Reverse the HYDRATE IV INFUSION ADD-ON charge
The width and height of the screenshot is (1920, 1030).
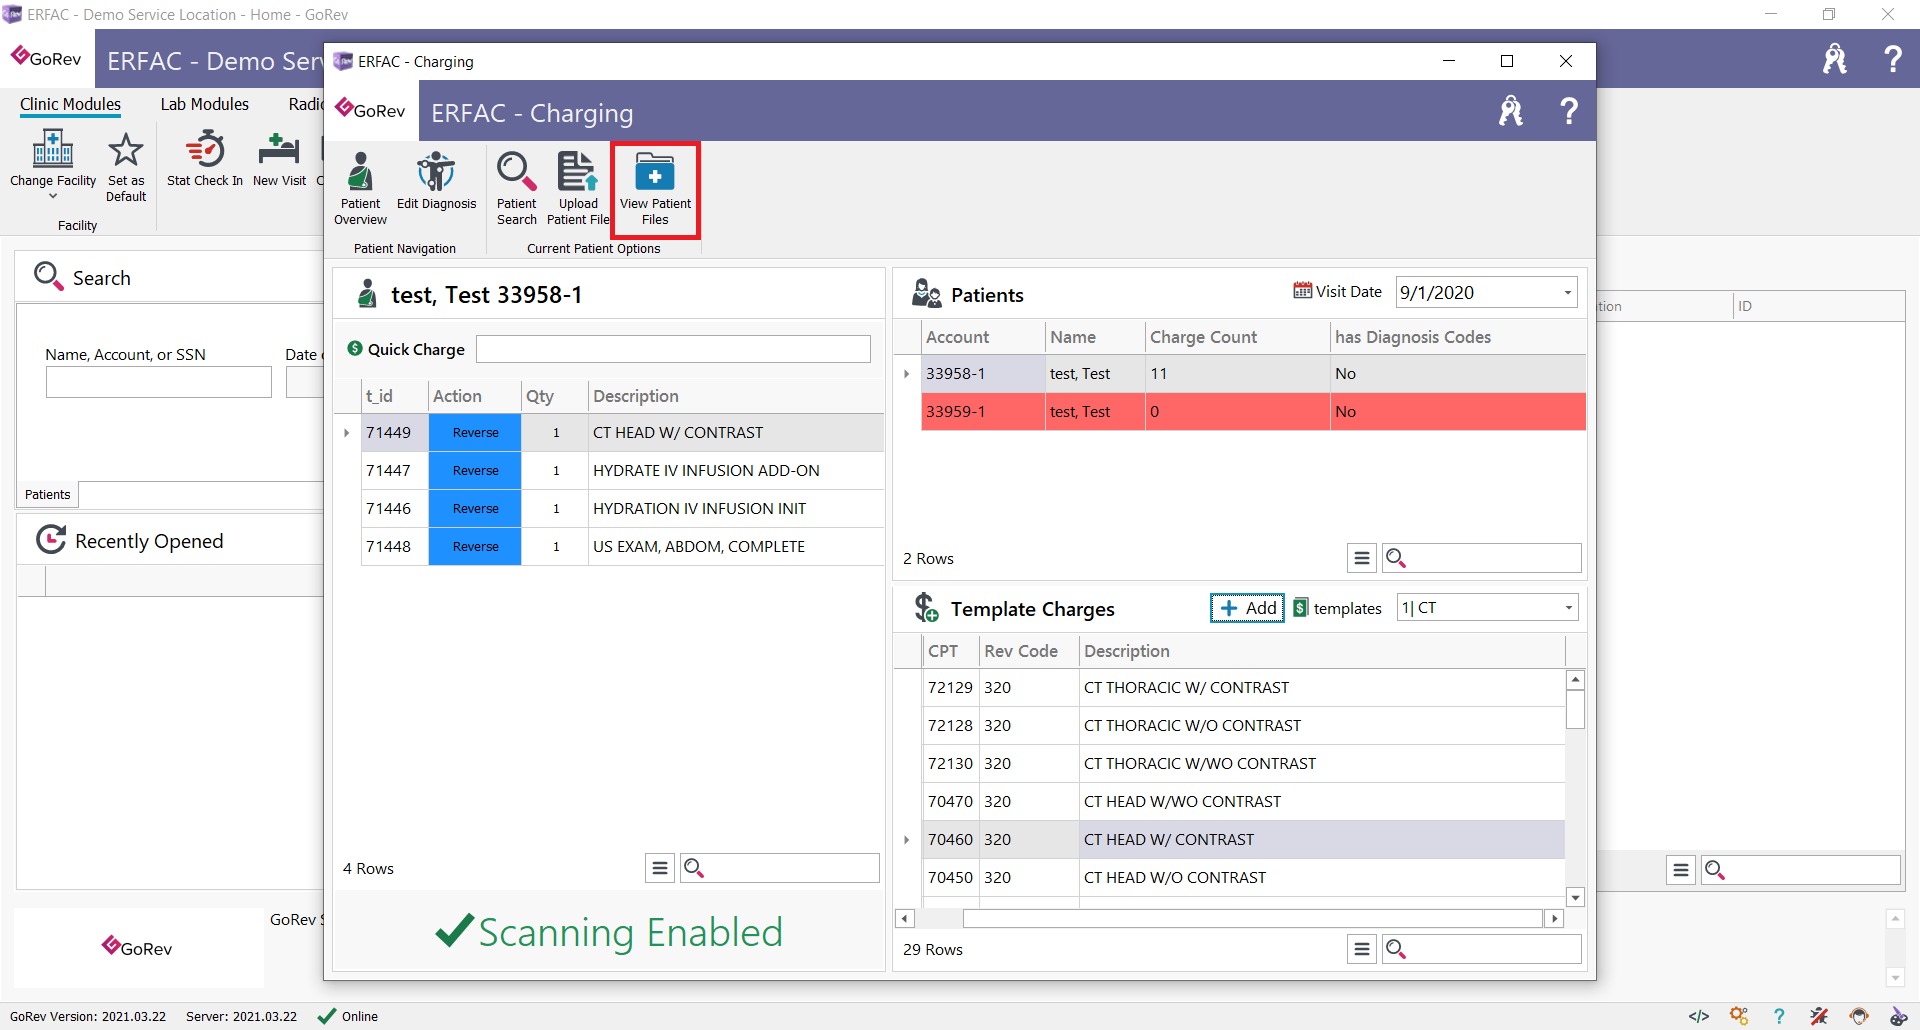coord(475,471)
